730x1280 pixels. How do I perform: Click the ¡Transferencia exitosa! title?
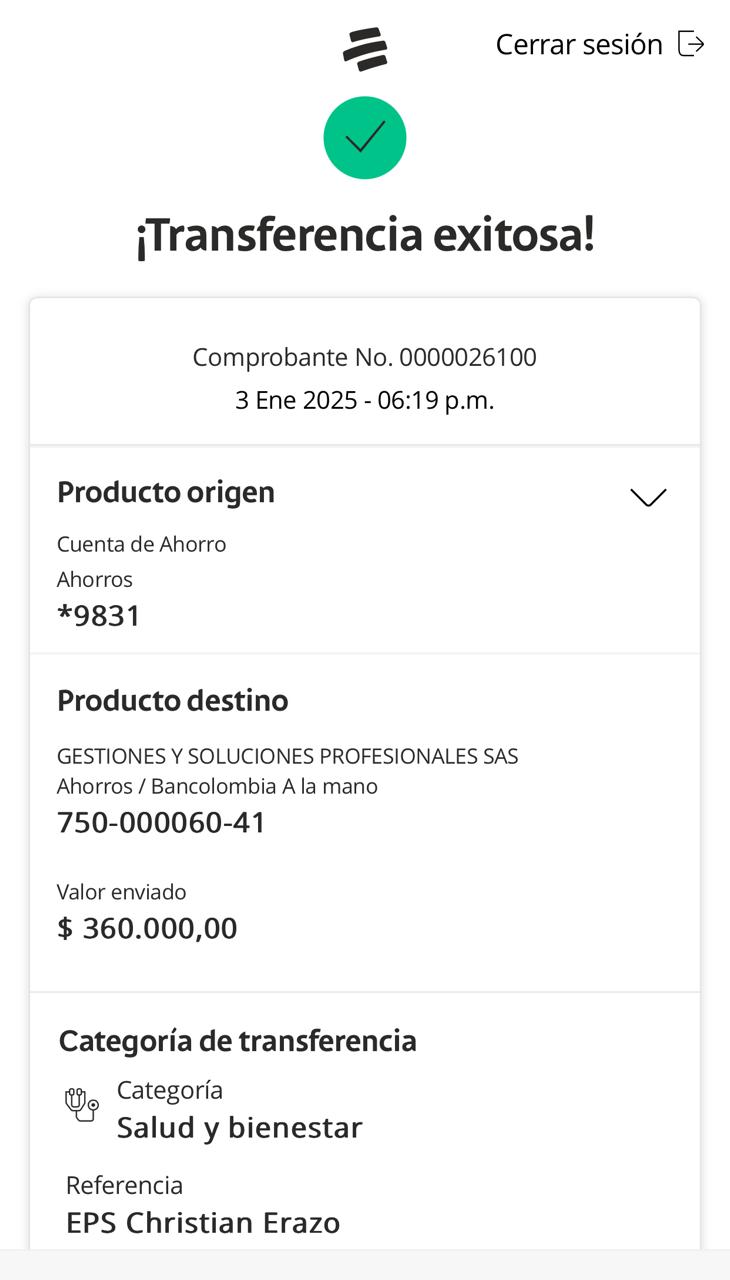pos(365,236)
